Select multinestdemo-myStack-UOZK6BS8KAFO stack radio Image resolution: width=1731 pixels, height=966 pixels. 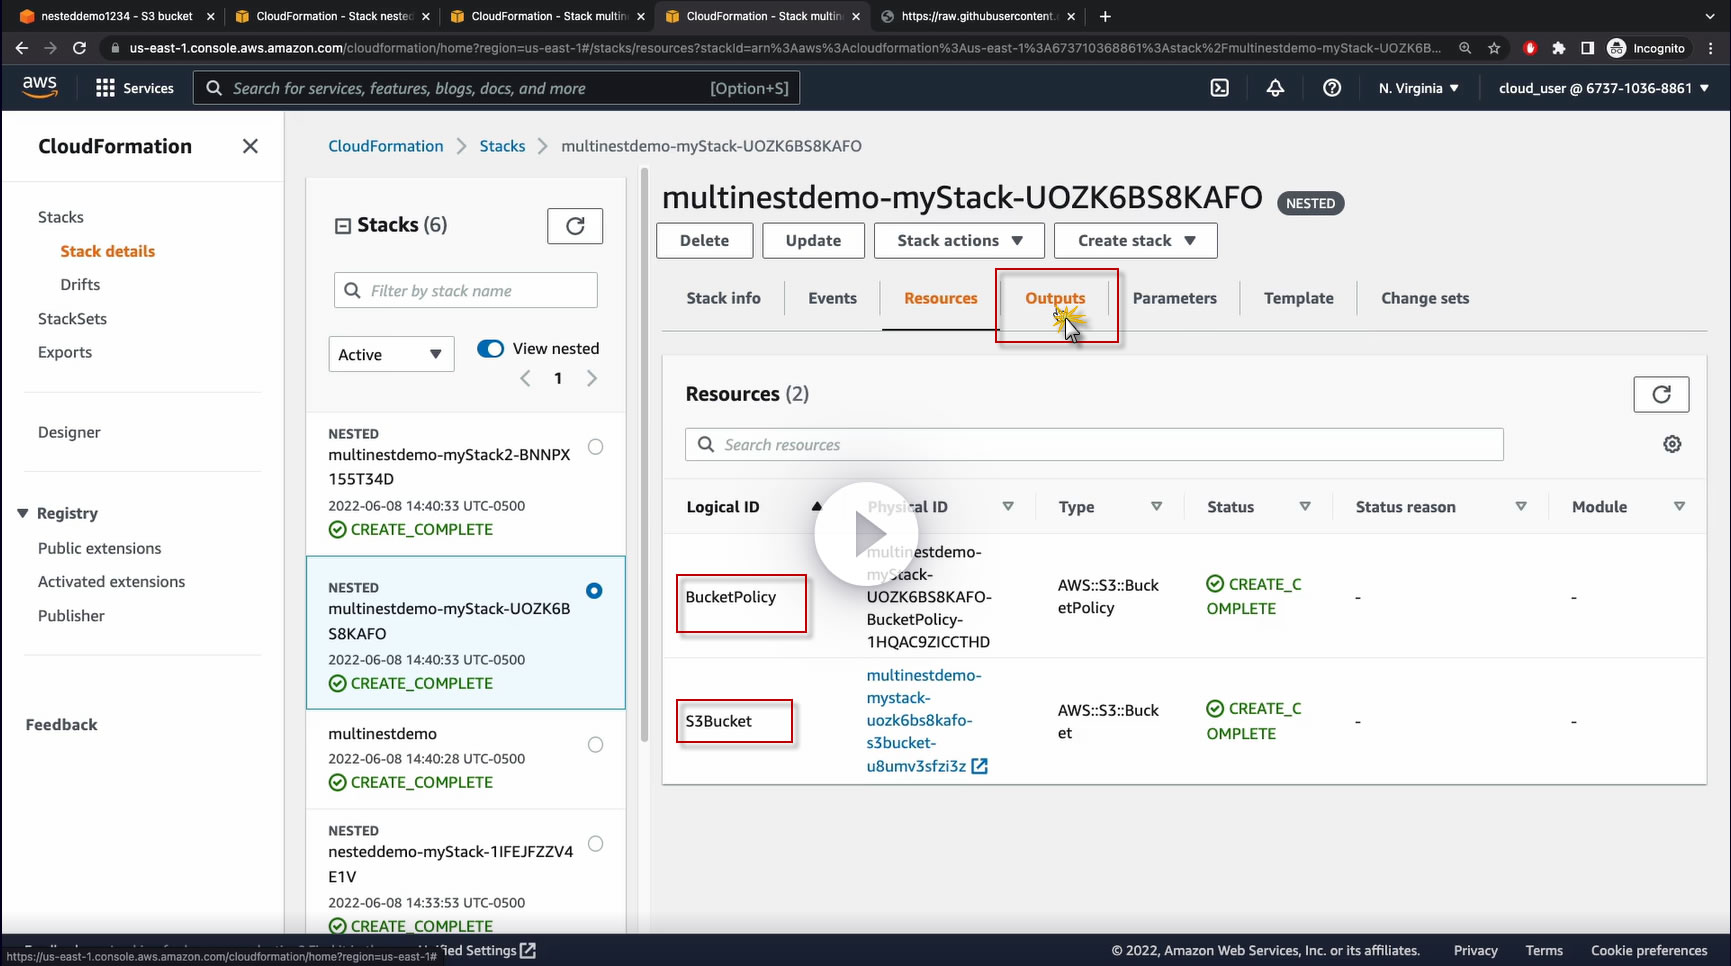[594, 591]
